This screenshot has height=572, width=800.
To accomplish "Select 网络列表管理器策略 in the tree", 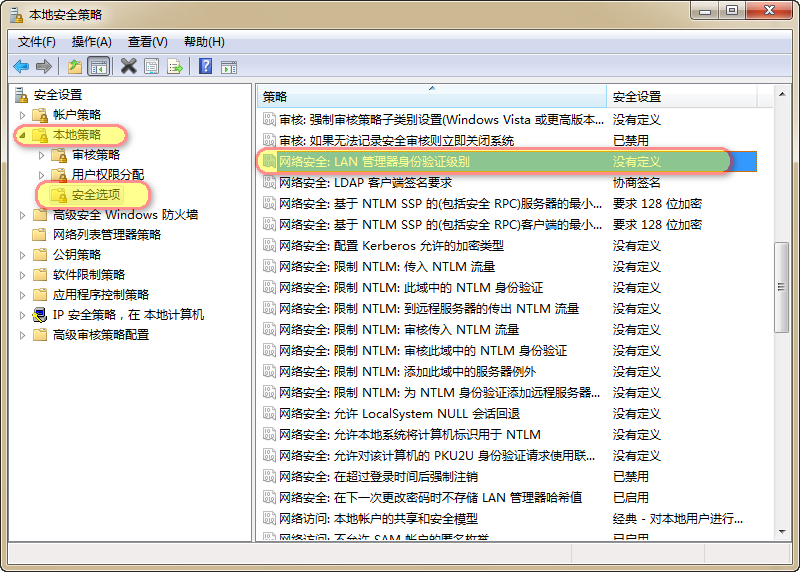I will 106,235.
